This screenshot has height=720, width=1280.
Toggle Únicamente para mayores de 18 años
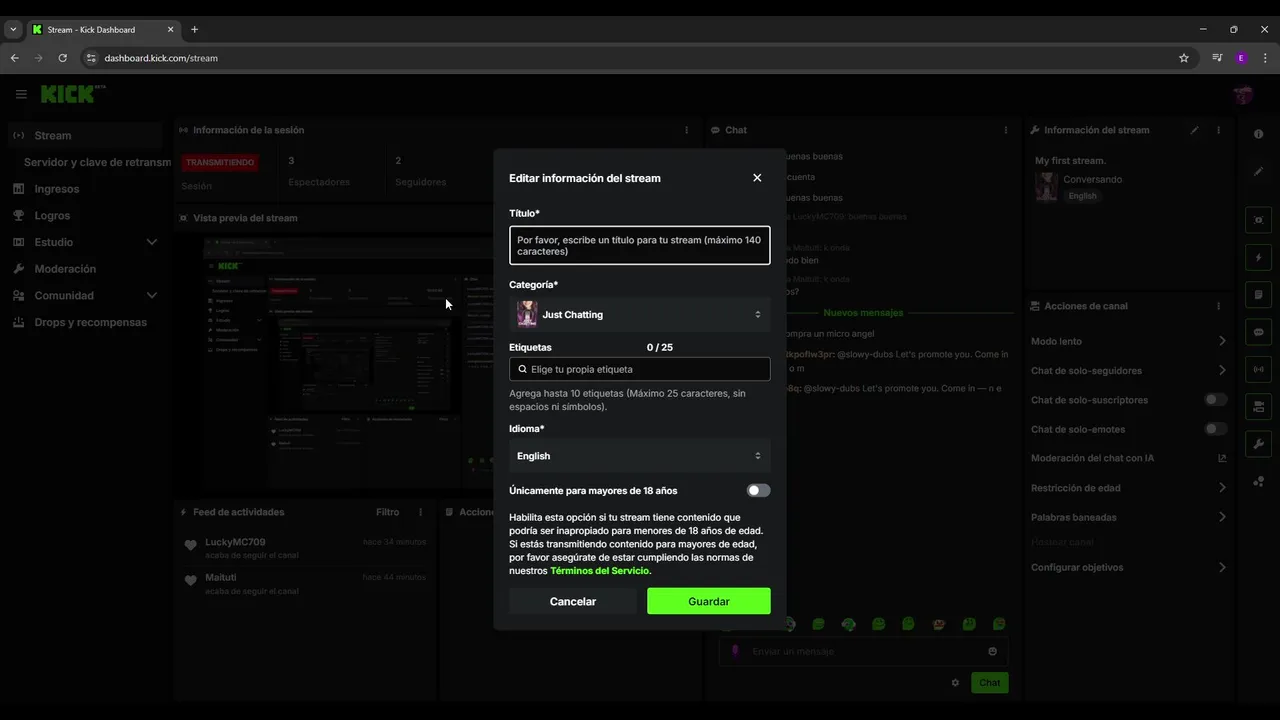click(758, 491)
